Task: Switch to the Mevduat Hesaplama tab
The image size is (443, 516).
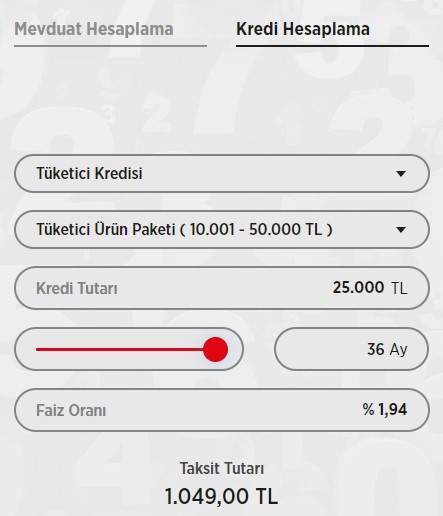Action: pos(94,29)
